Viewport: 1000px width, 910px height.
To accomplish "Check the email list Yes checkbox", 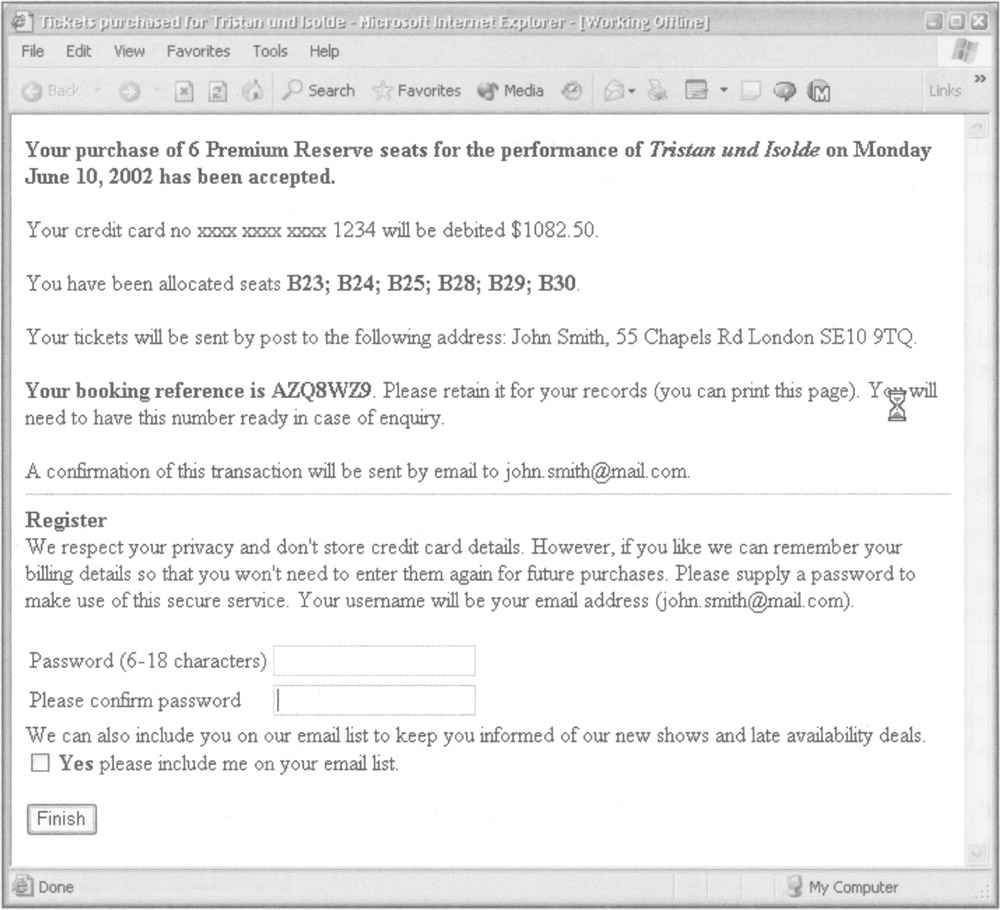I will (40, 764).
